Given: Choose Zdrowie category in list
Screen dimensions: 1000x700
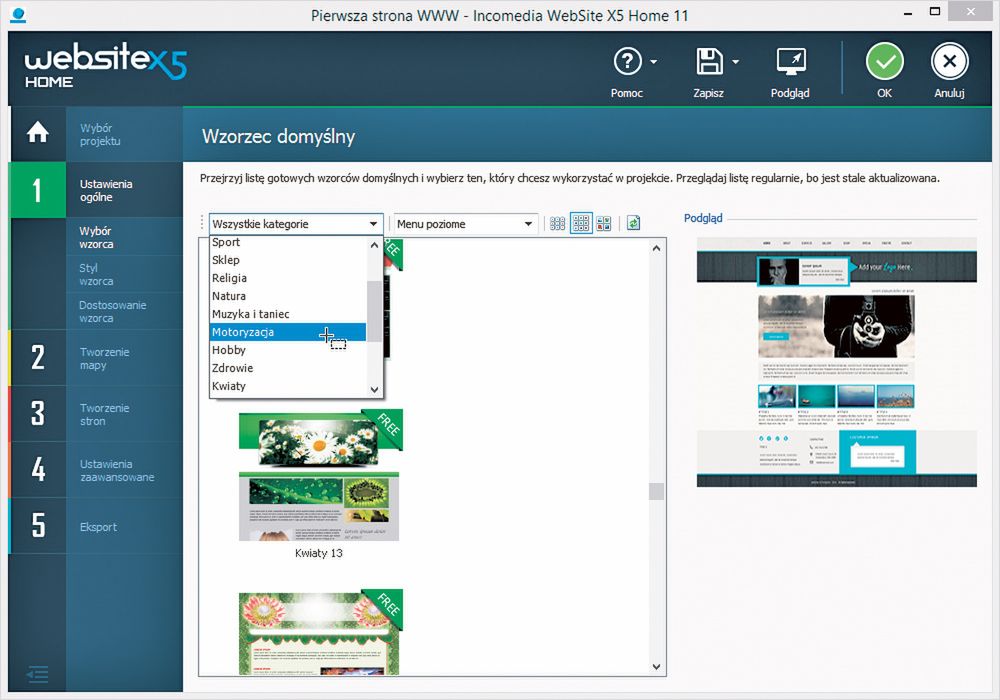Looking at the screenshot, I should point(288,368).
